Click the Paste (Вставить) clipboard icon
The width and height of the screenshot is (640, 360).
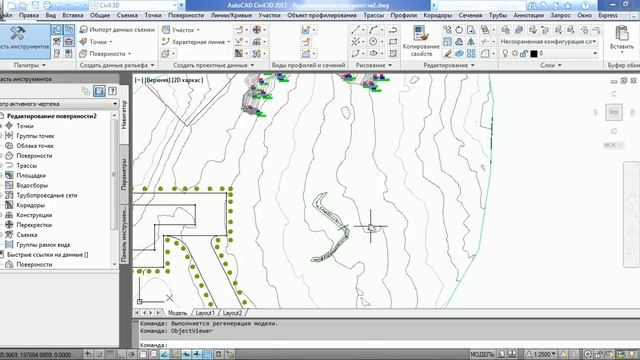coord(622,33)
